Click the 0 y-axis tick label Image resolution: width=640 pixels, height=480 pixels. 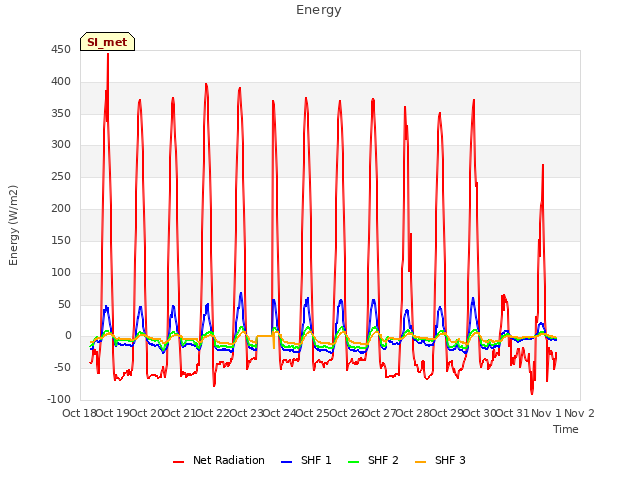click(68, 336)
